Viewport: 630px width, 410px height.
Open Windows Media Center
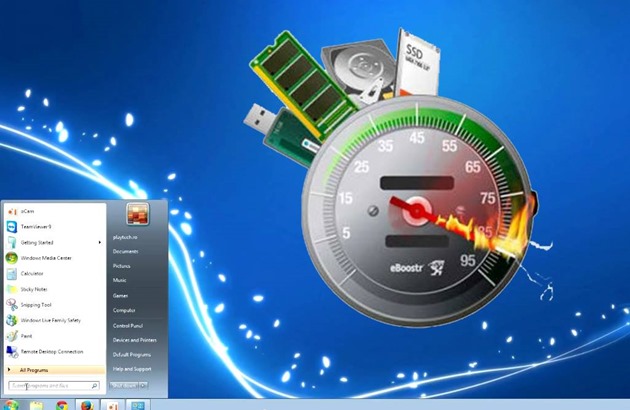44,257
